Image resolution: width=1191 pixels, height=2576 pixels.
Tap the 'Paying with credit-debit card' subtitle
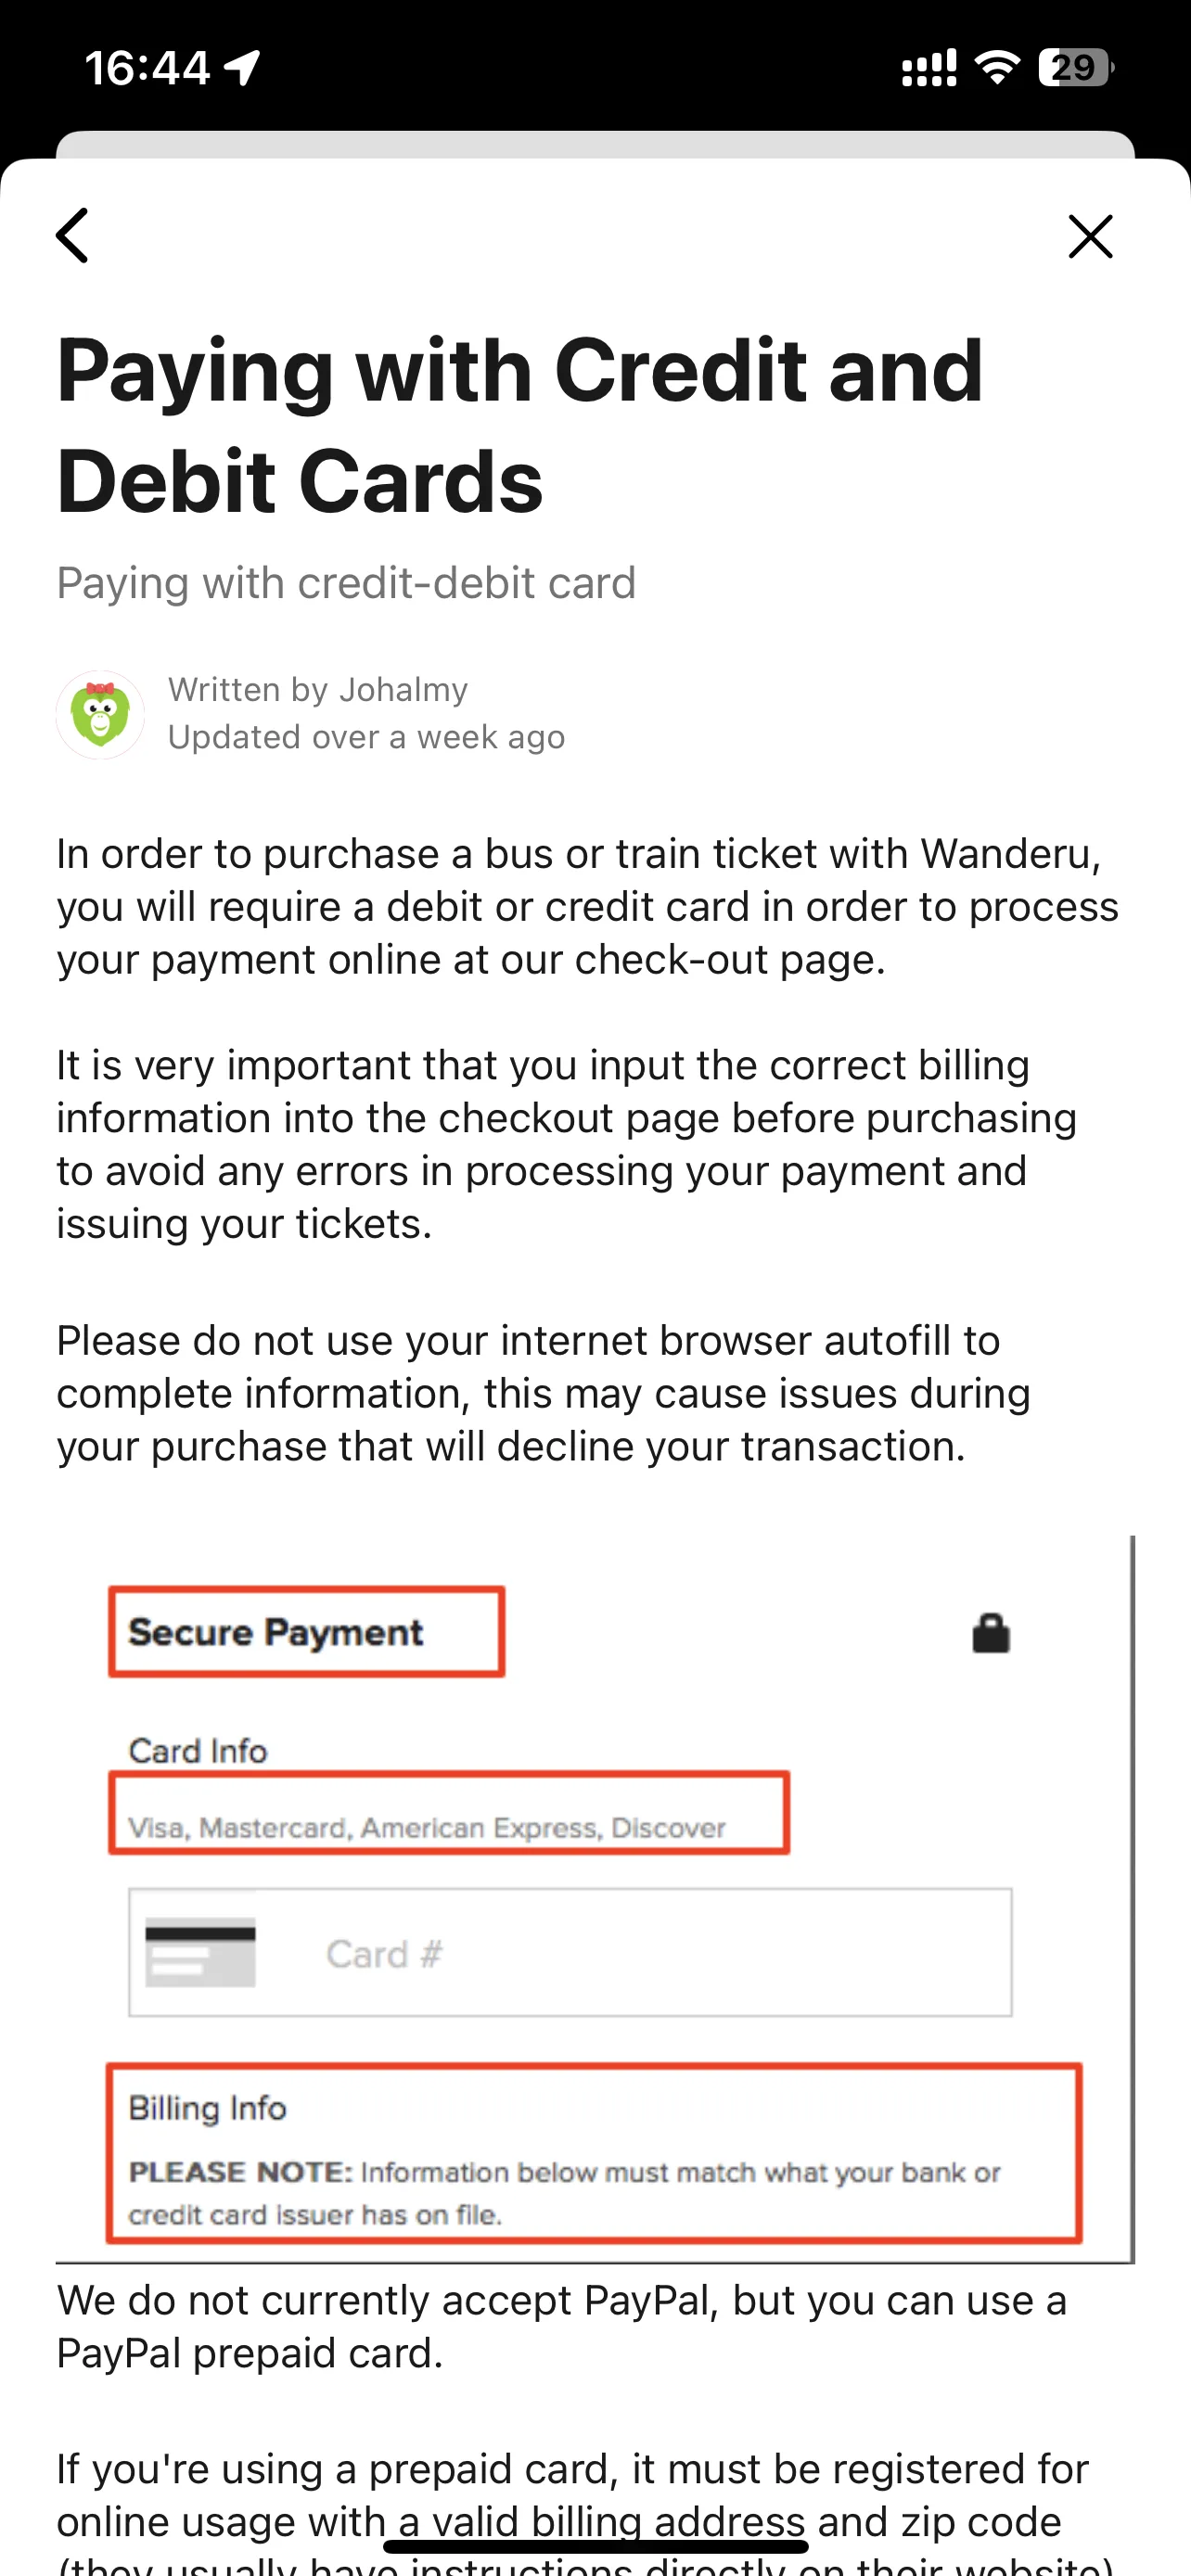point(346,583)
